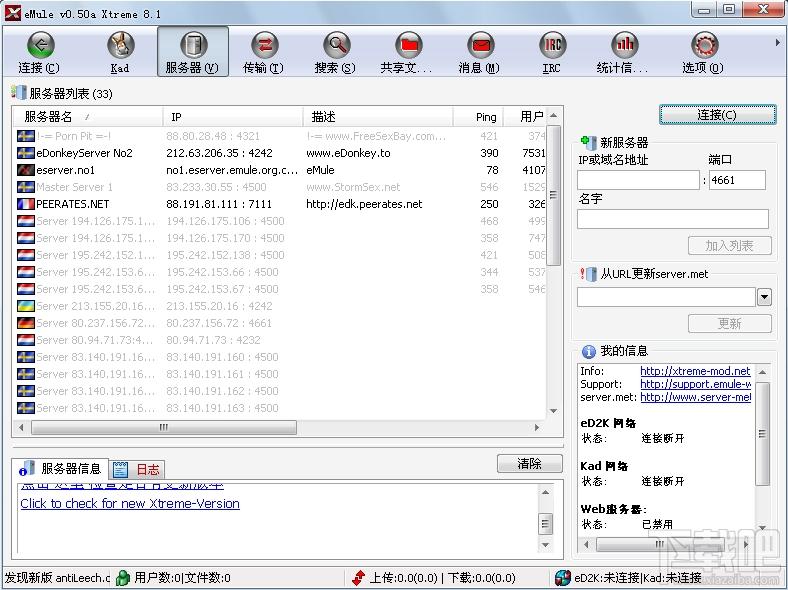Click server list scroll right arrow
The width and height of the screenshot is (788, 590).
click(537, 427)
